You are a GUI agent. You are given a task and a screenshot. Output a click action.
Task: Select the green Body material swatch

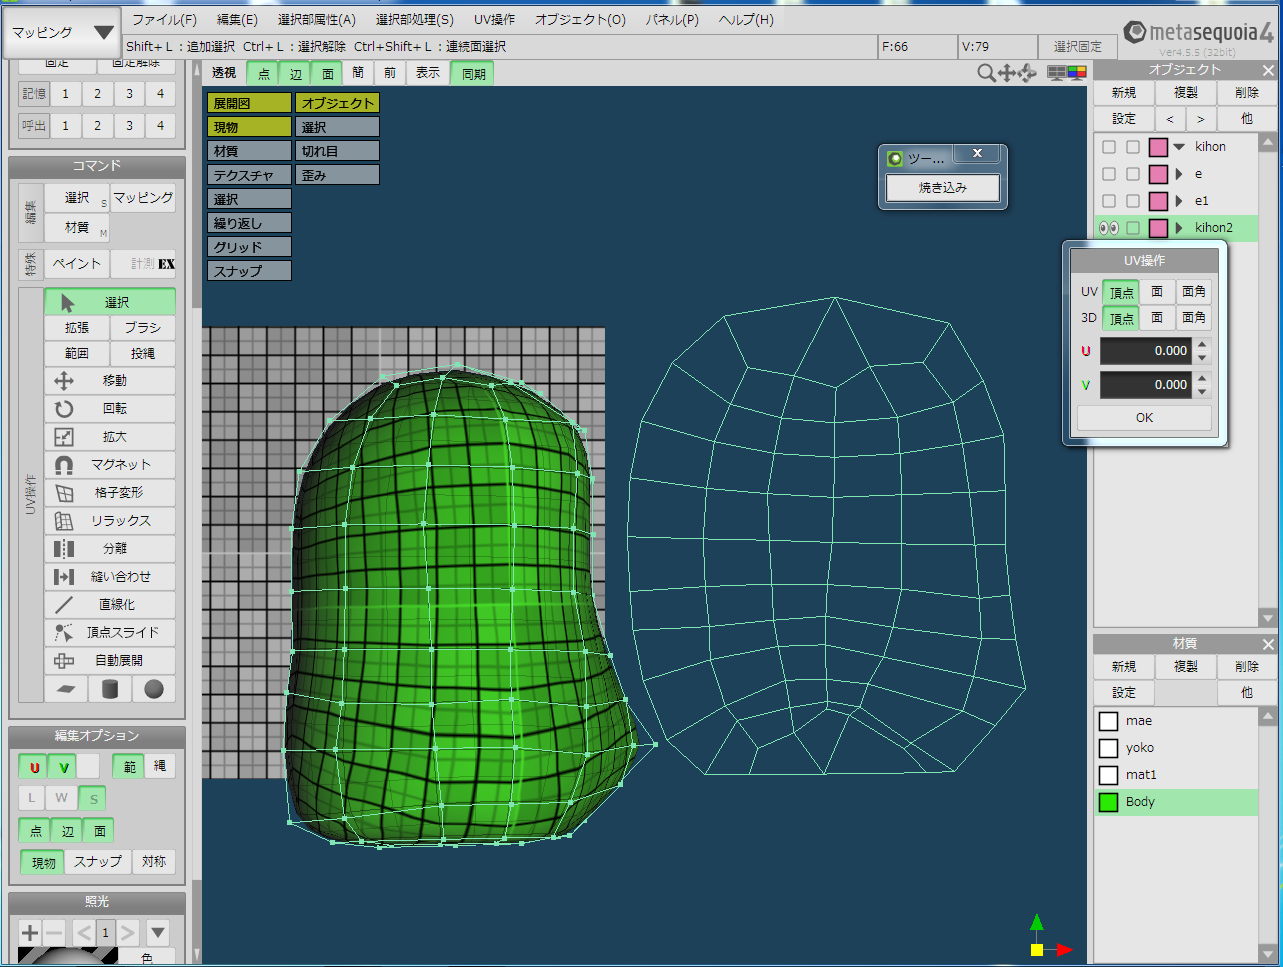[x=1108, y=802]
